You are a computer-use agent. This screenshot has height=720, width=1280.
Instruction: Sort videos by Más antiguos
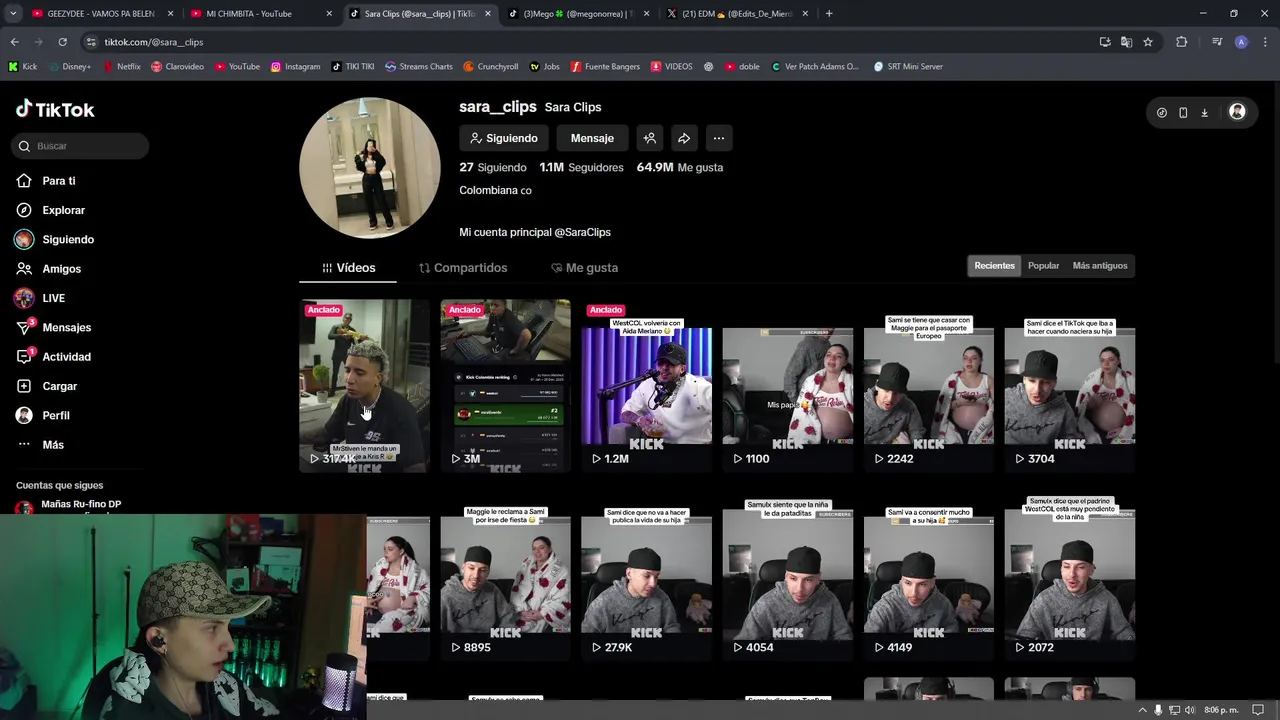(x=1099, y=266)
